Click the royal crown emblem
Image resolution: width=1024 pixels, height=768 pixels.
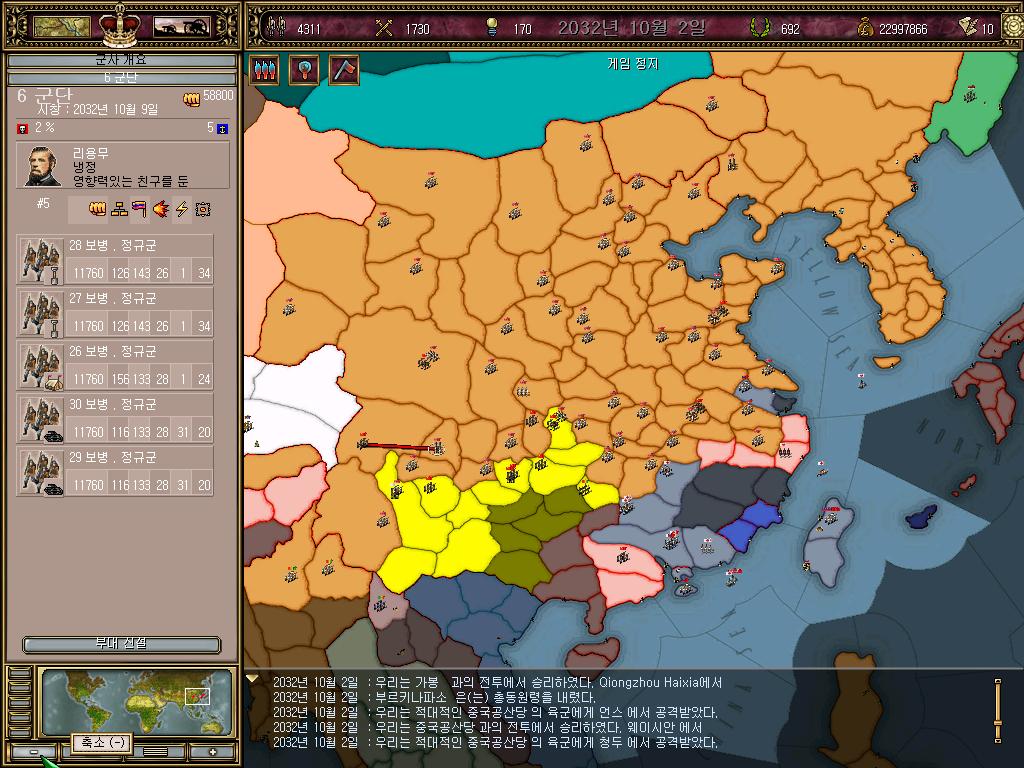click(121, 25)
